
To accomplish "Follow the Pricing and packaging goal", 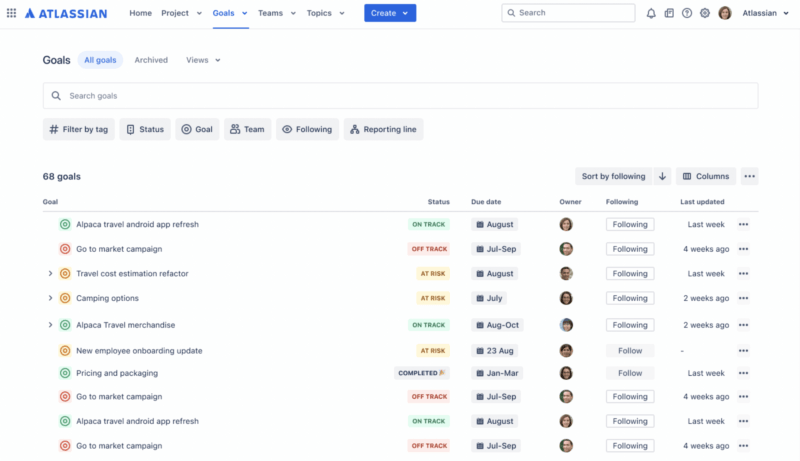I will point(630,373).
